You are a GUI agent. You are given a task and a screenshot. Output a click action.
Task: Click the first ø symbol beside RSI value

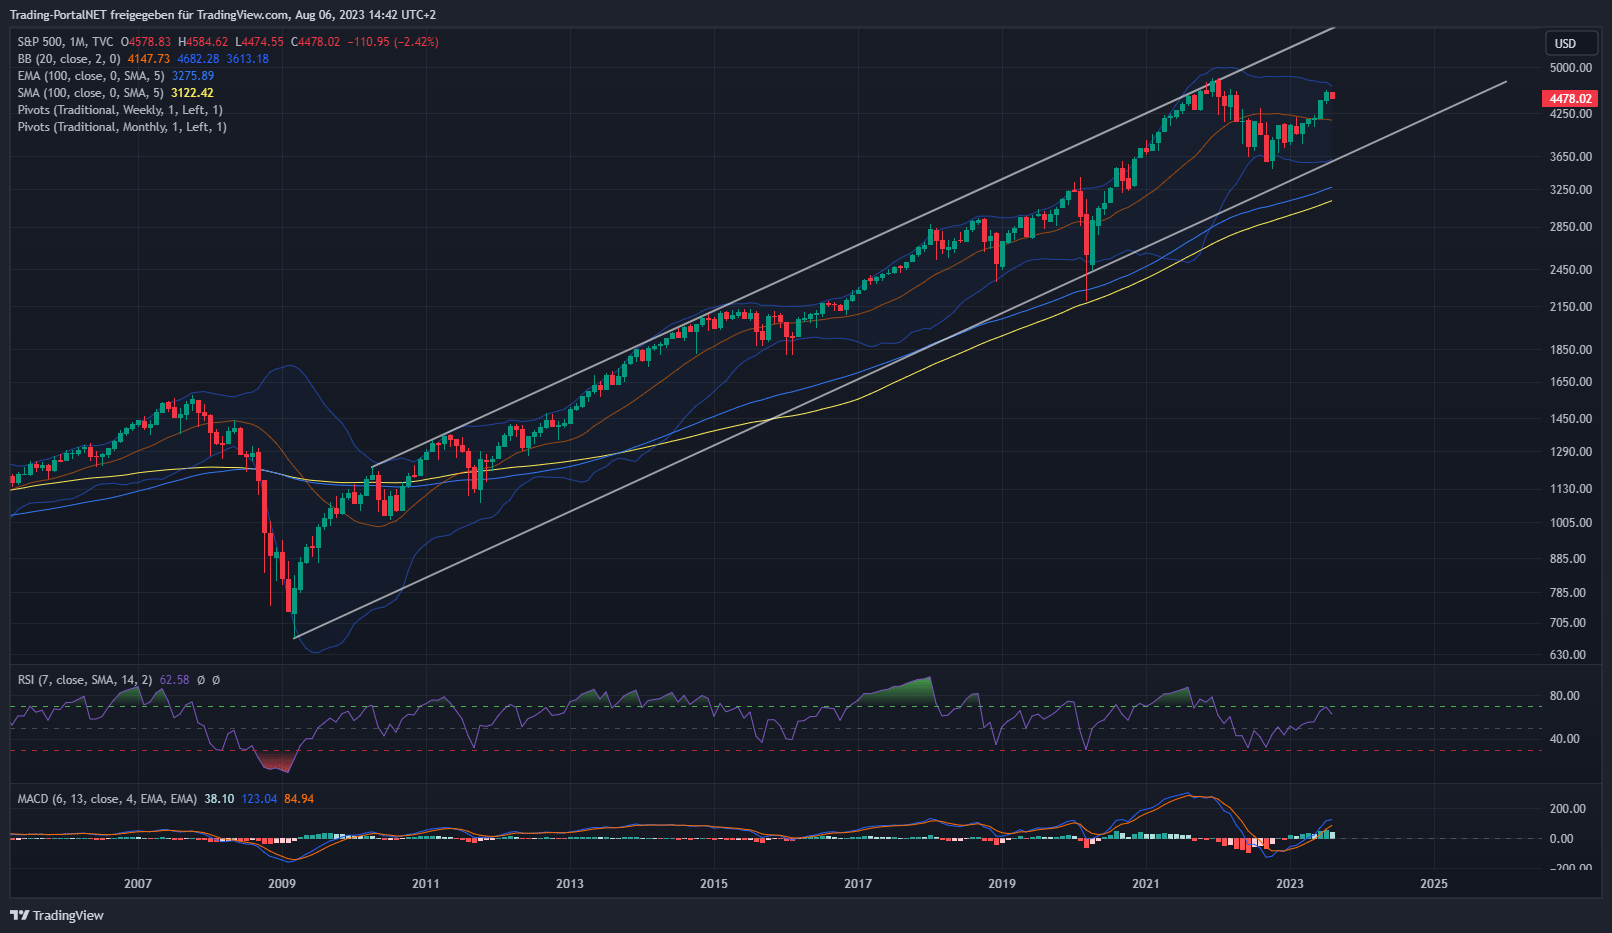(x=201, y=680)
